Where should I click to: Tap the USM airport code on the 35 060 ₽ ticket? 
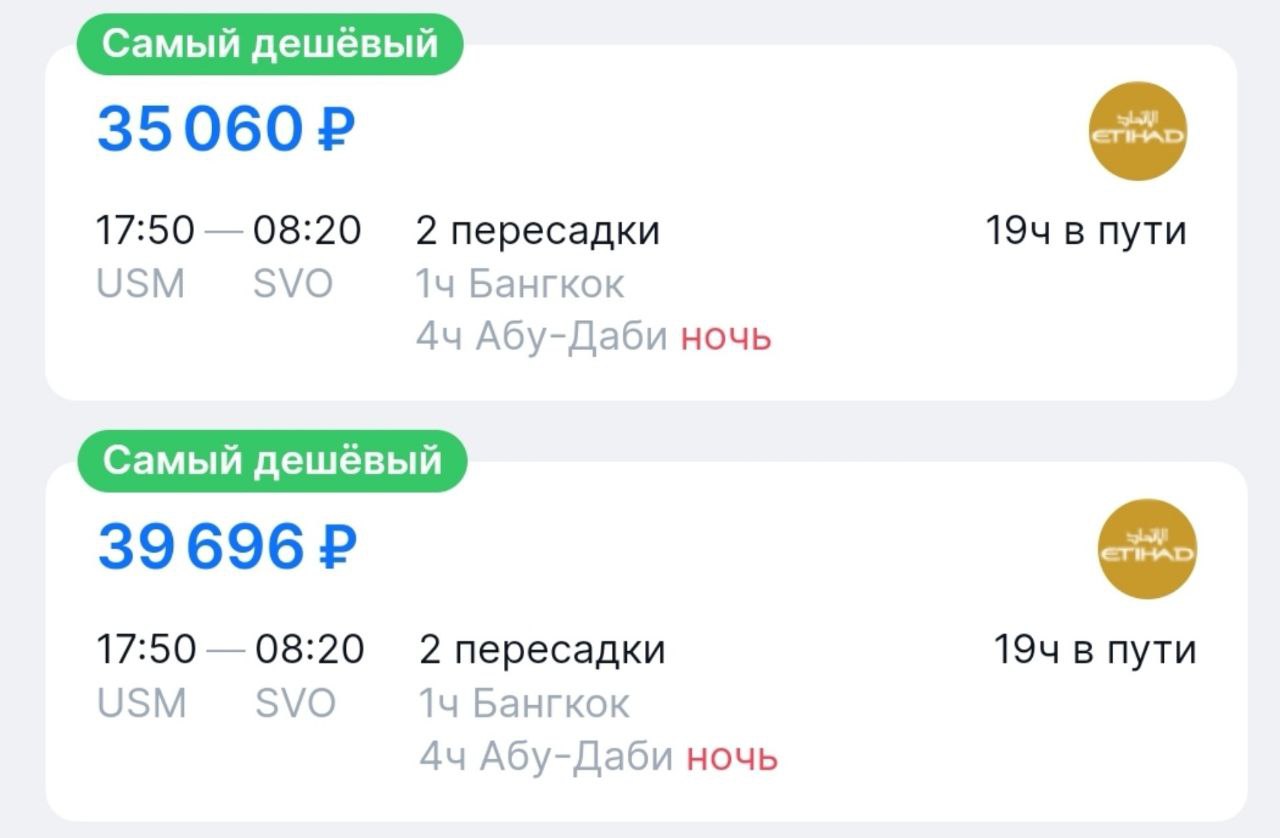point(141,285)
